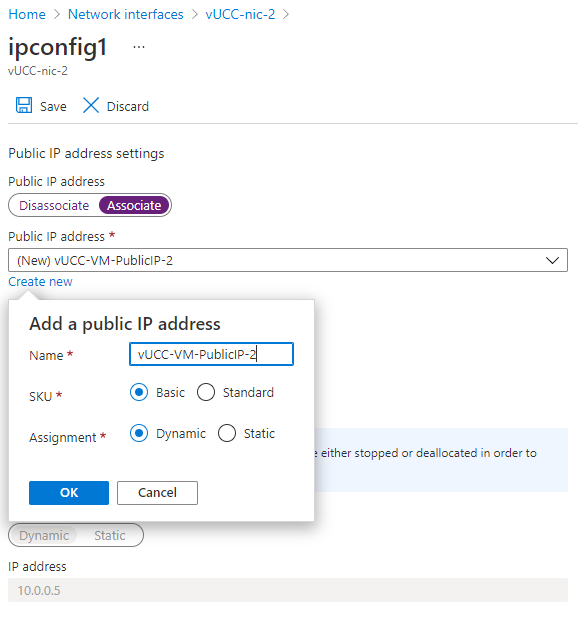The image size is (578, 617).
Task: Expand the Public IP address dropdown
Action: 288,260
